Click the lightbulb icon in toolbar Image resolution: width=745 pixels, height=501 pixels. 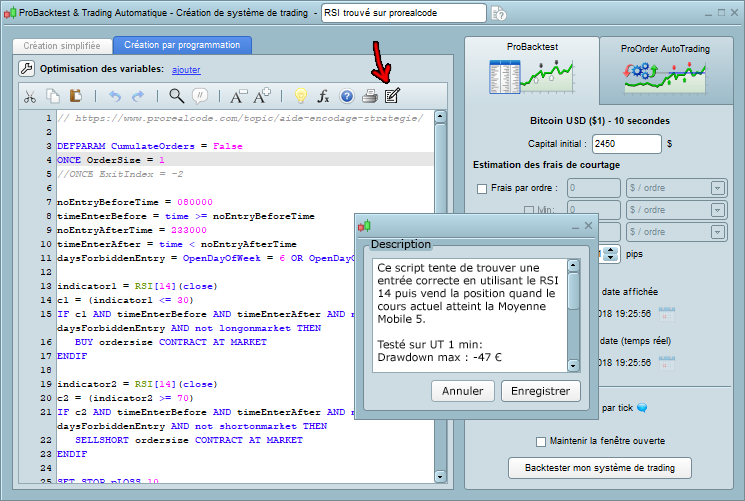tap(298, 97)
